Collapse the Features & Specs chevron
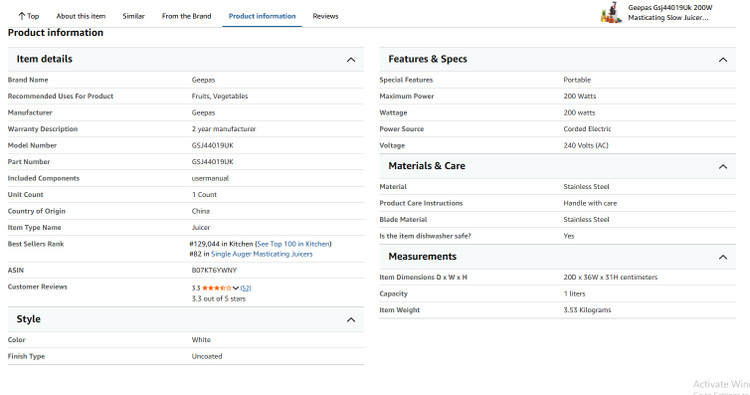This screenshot has width=750, height=395. tap(723, 60)
